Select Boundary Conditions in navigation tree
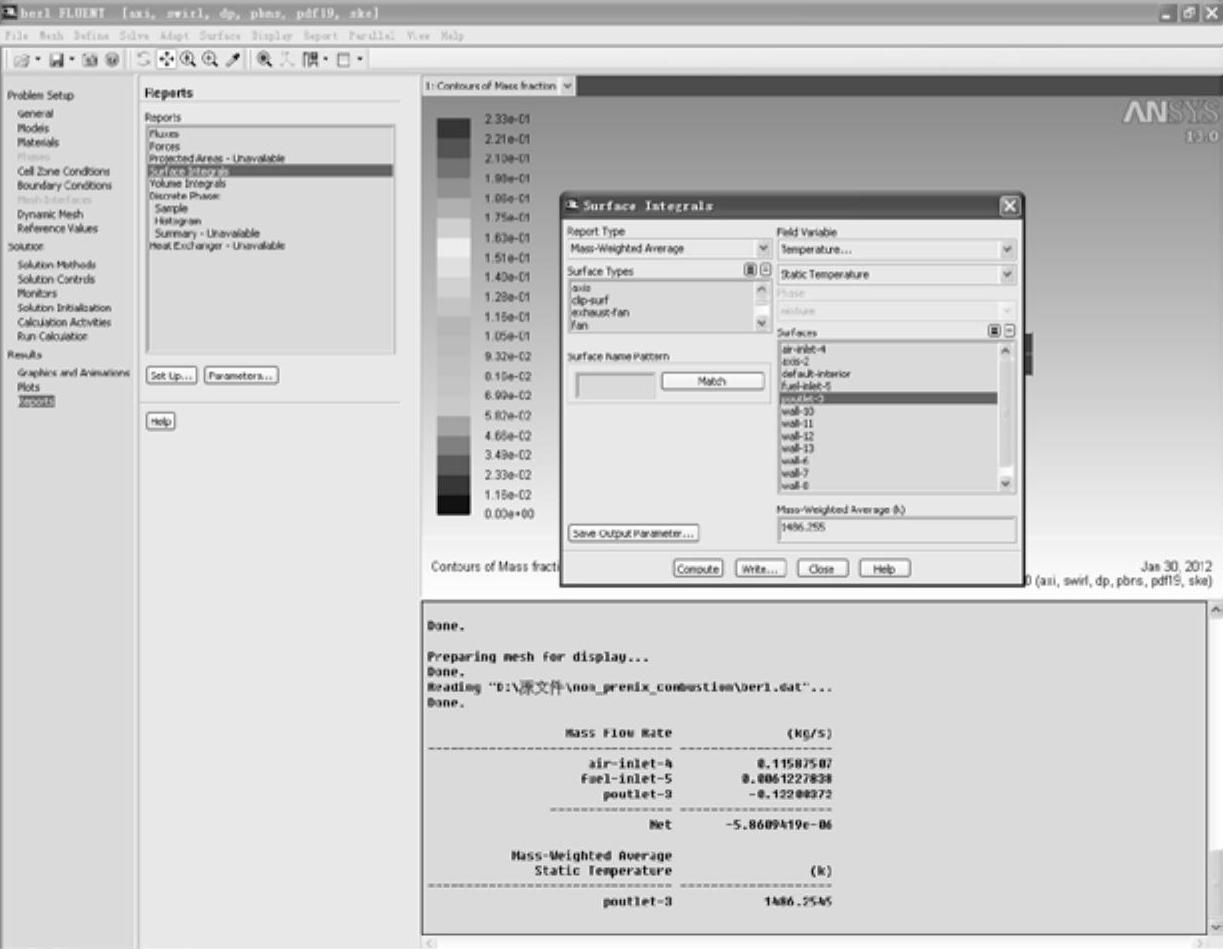 coord(64,185)
